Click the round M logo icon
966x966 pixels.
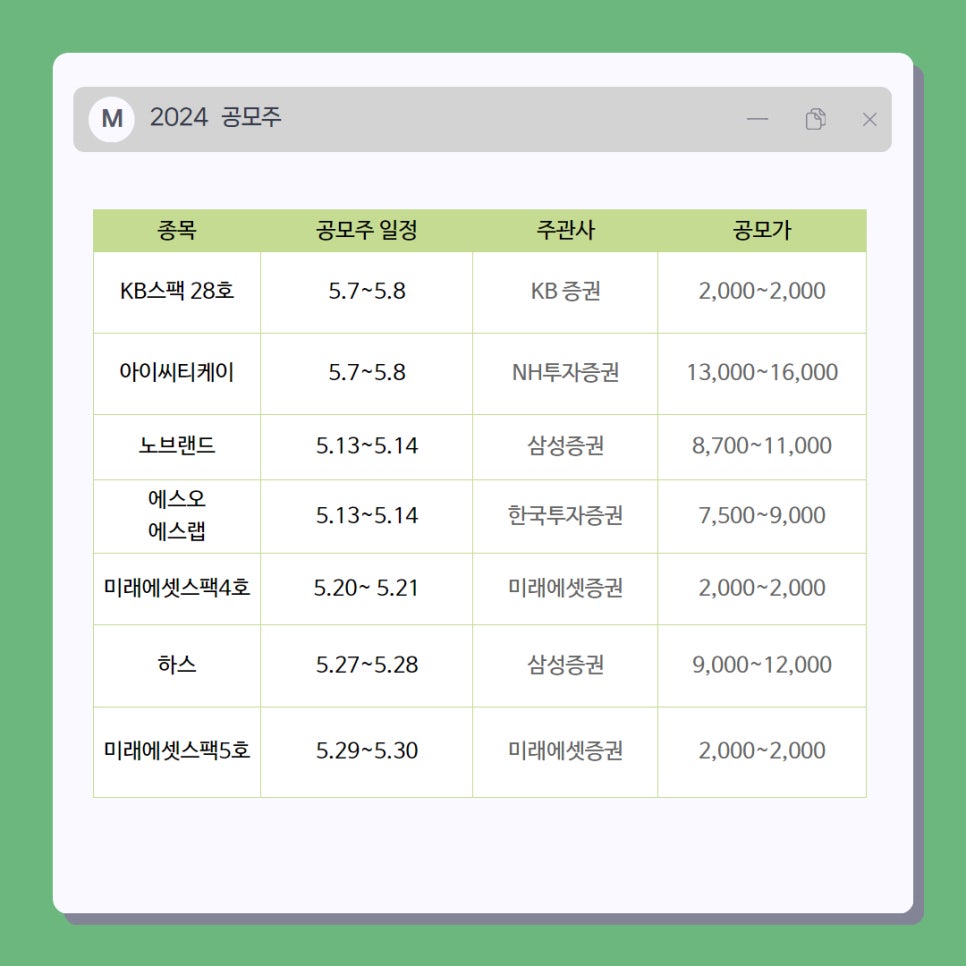point(112,119)
